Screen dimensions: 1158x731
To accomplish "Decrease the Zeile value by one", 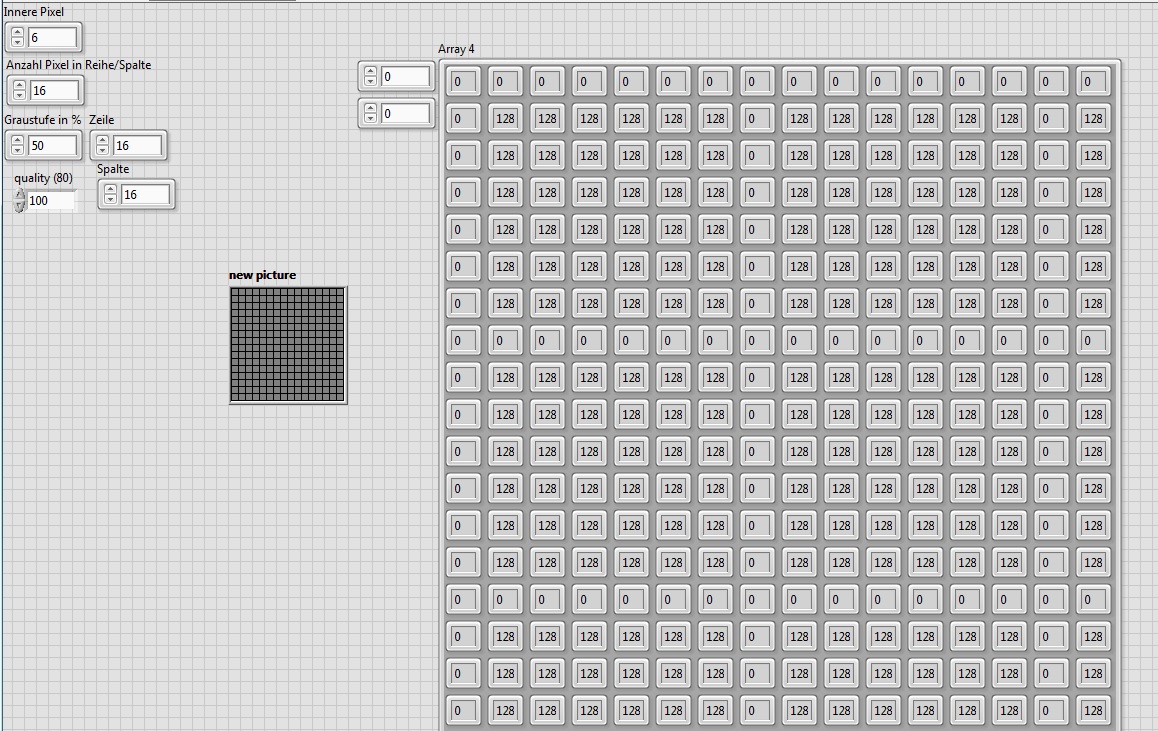I will coord(103,150).
